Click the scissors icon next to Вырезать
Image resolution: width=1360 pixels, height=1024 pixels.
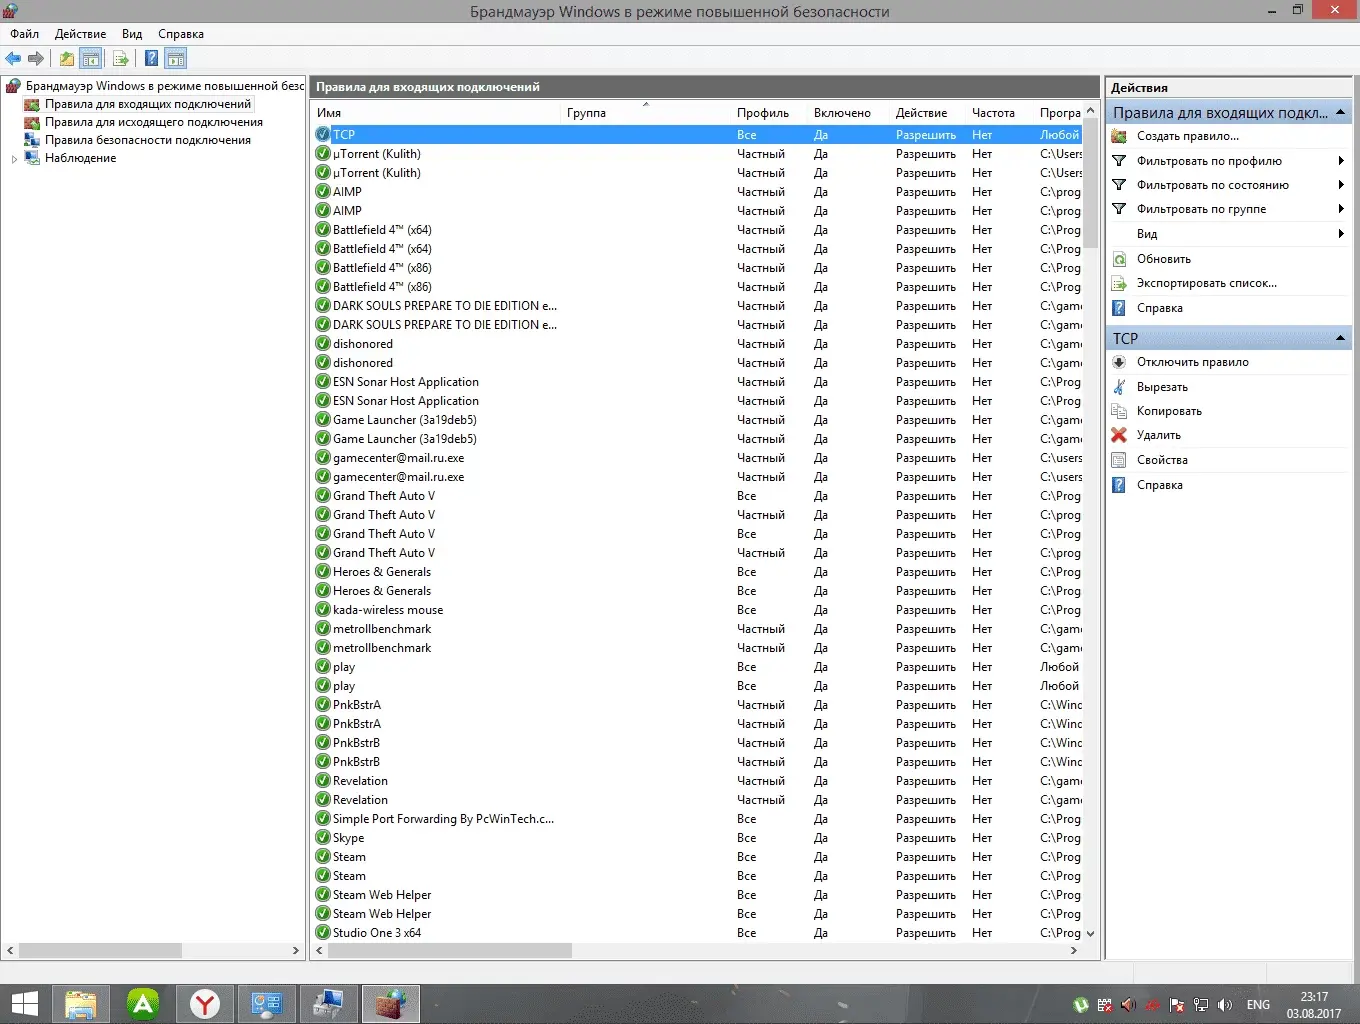coord(1119,387)
